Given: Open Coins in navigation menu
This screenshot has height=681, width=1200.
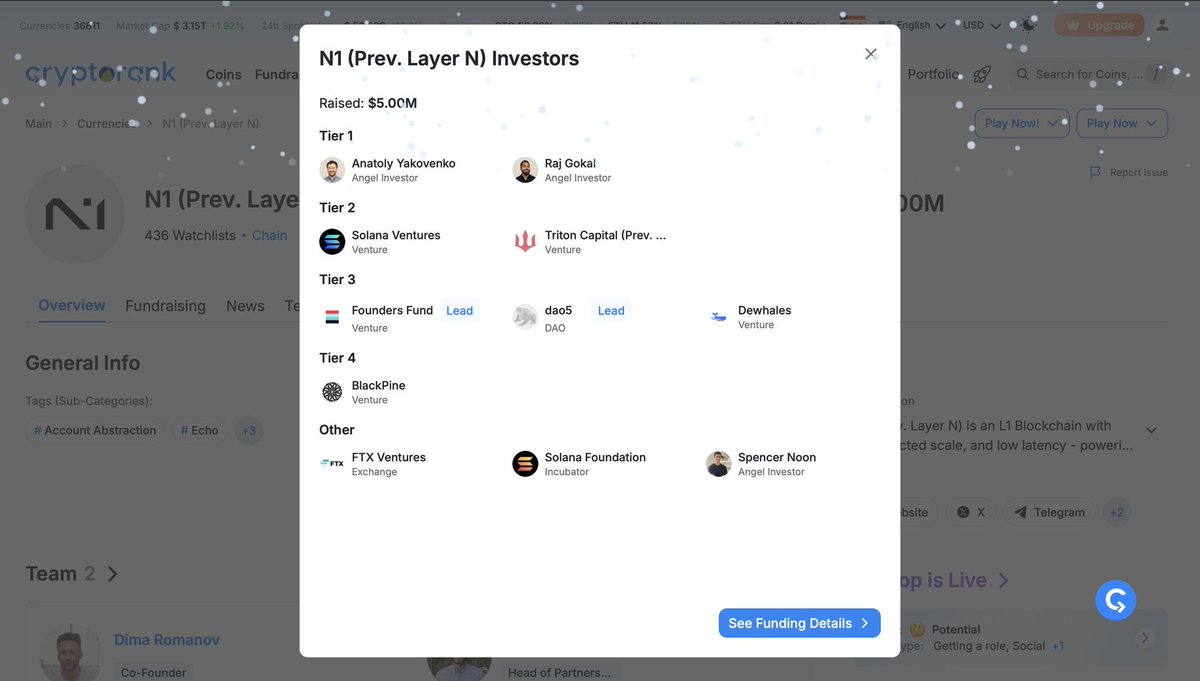Looking at the screenshot, I should tap(224, 74).
